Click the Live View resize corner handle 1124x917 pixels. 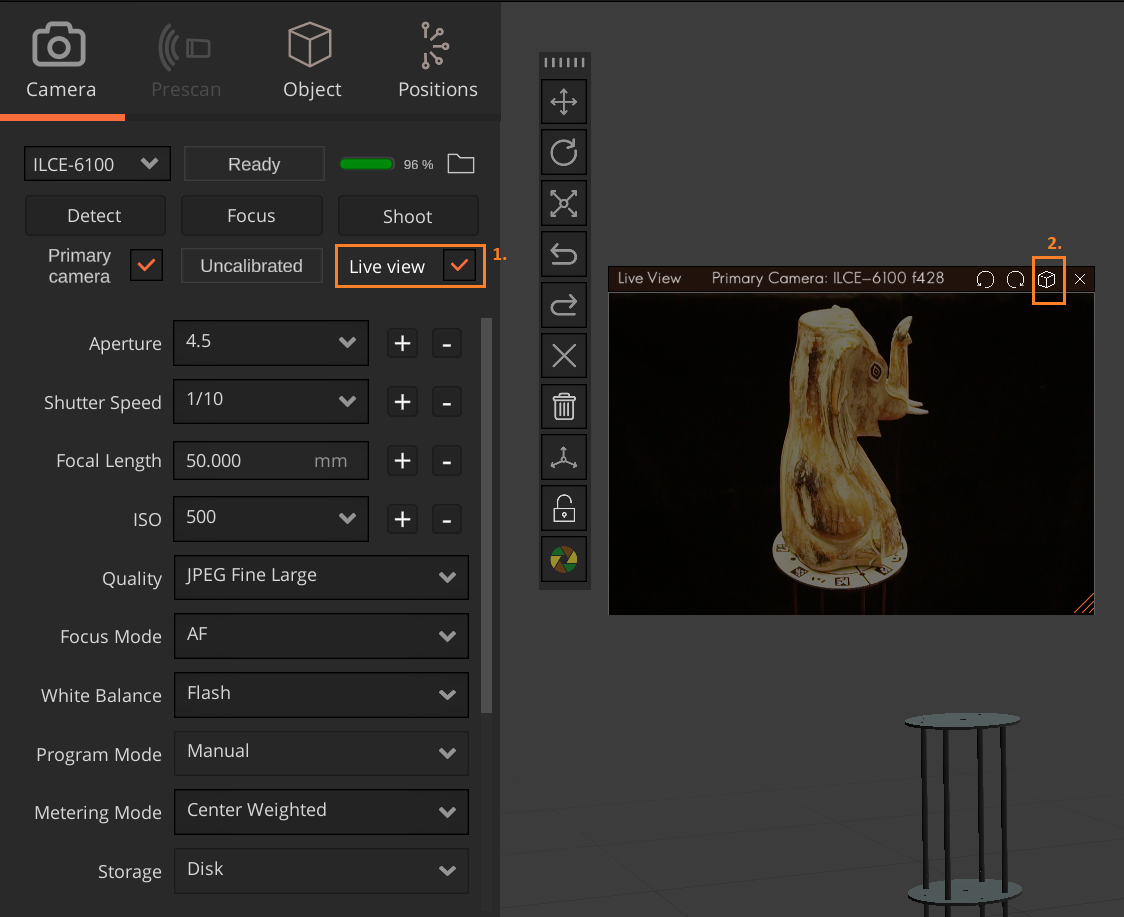tap(1085, 604)
